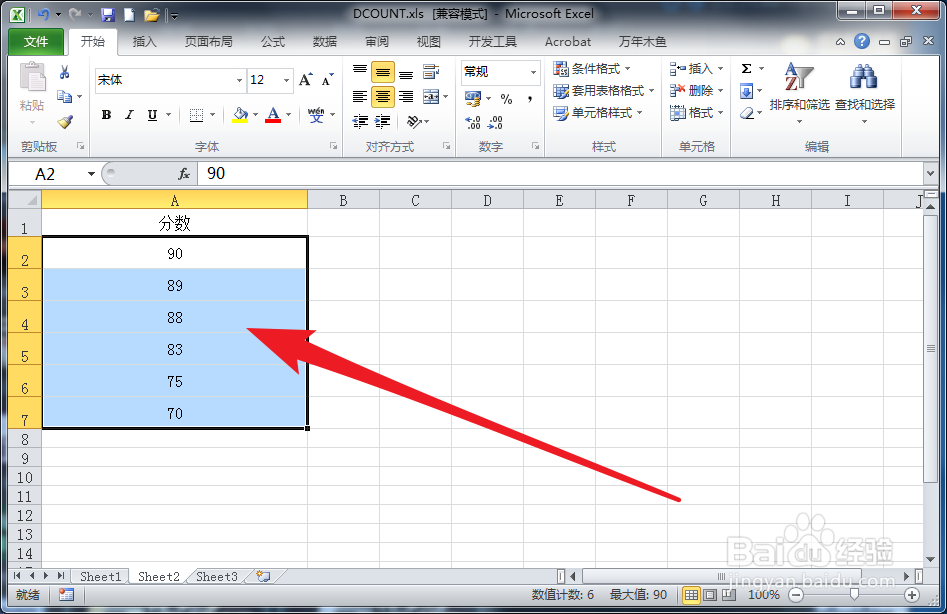947x614 pixels.
Task: Open the 常规 number format dropdown
Action: point(533,72)
